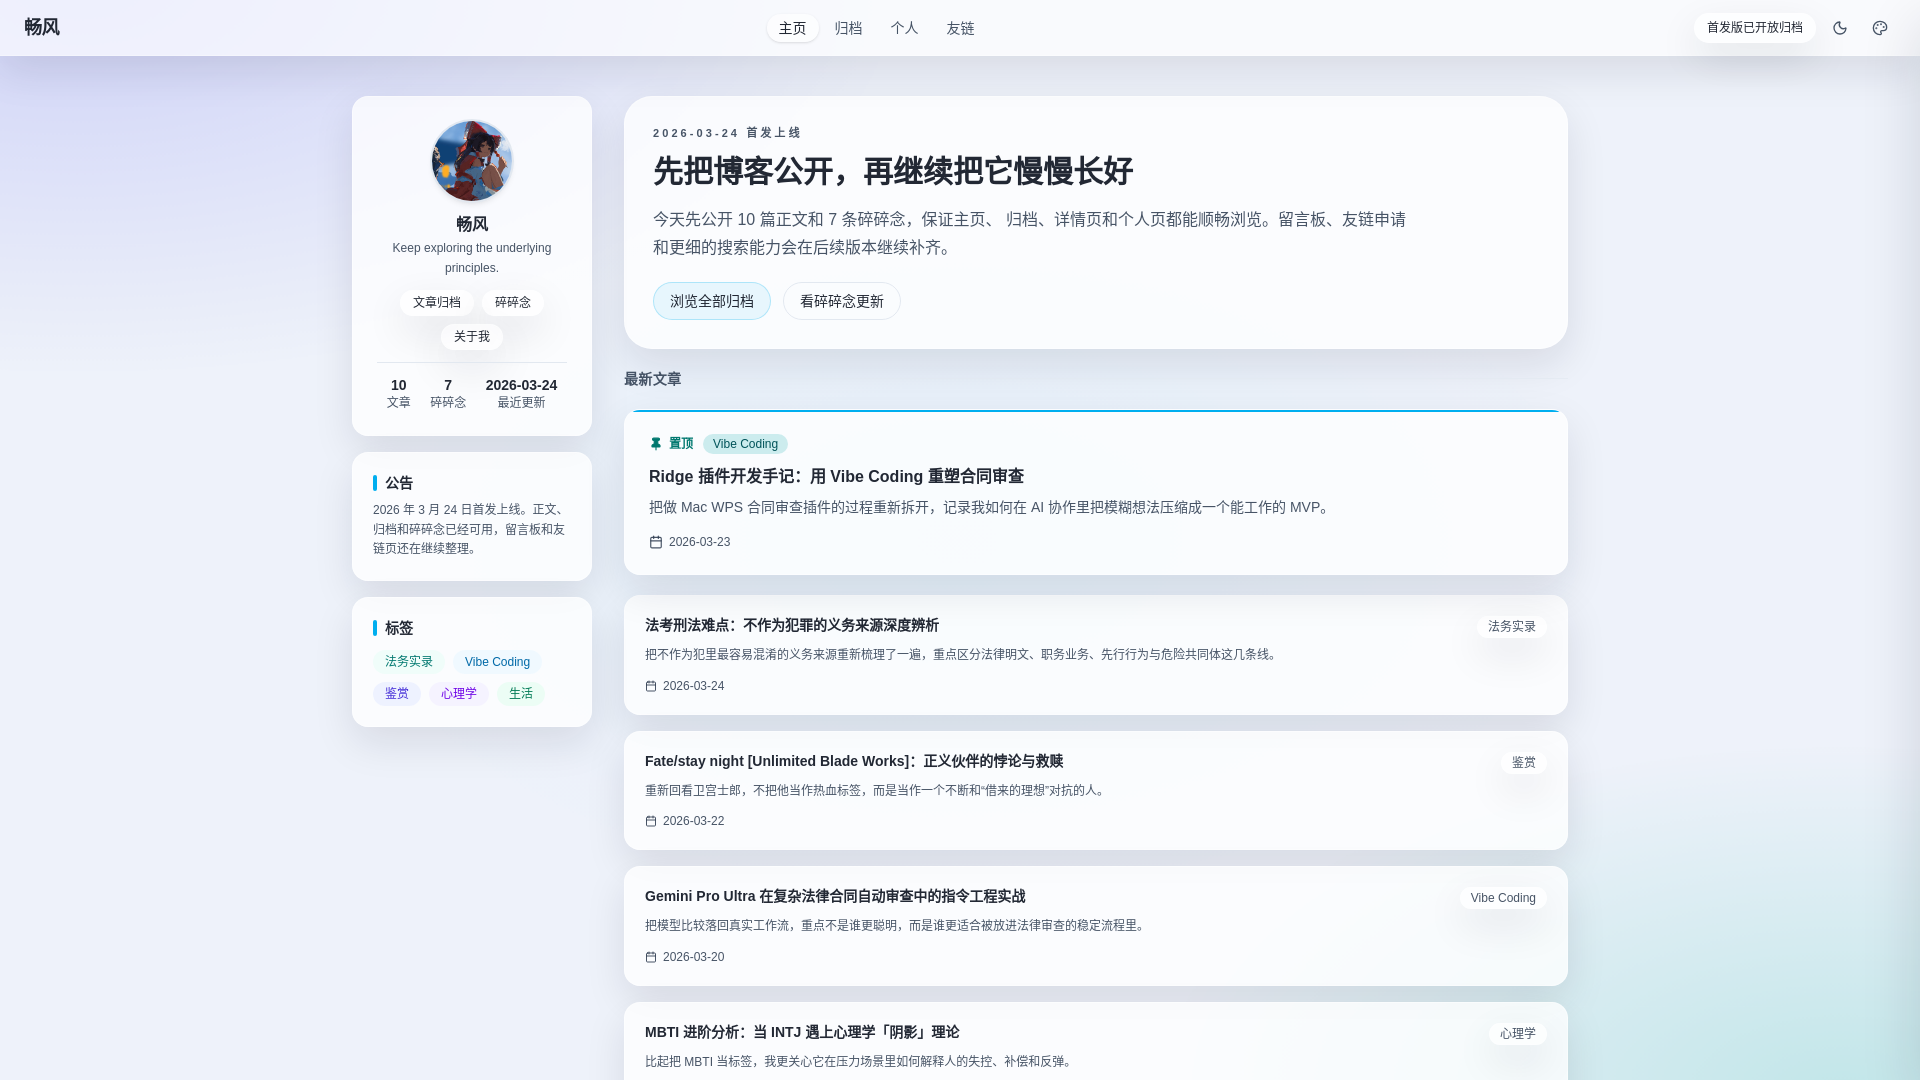Click the pinned post pushpin icon
Image resolution: width=1920 pixels, height=1080 pixels.
coord(656,444)
